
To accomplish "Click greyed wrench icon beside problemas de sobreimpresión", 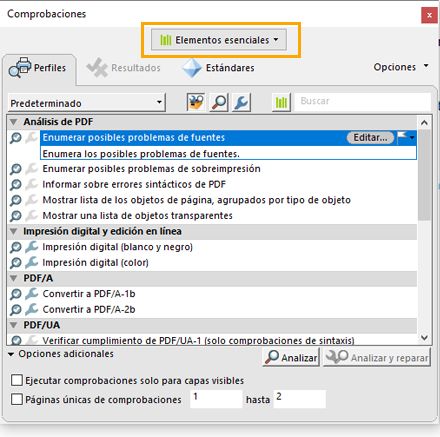I will point(32,168).
